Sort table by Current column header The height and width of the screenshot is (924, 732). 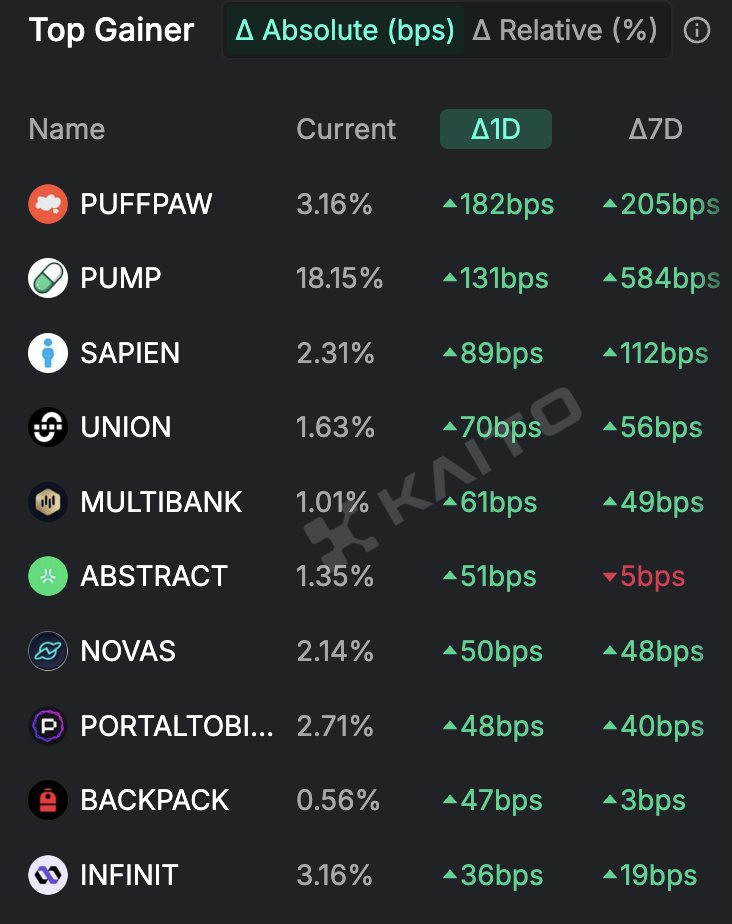[x=346, y=129]
